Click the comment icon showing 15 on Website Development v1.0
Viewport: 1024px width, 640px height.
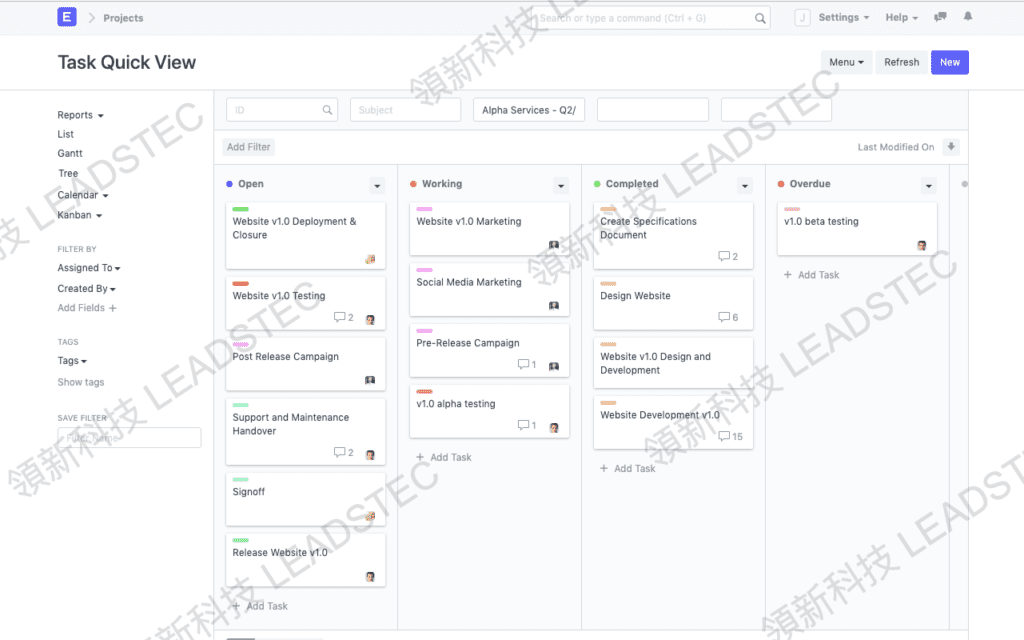tap(726, 436)
